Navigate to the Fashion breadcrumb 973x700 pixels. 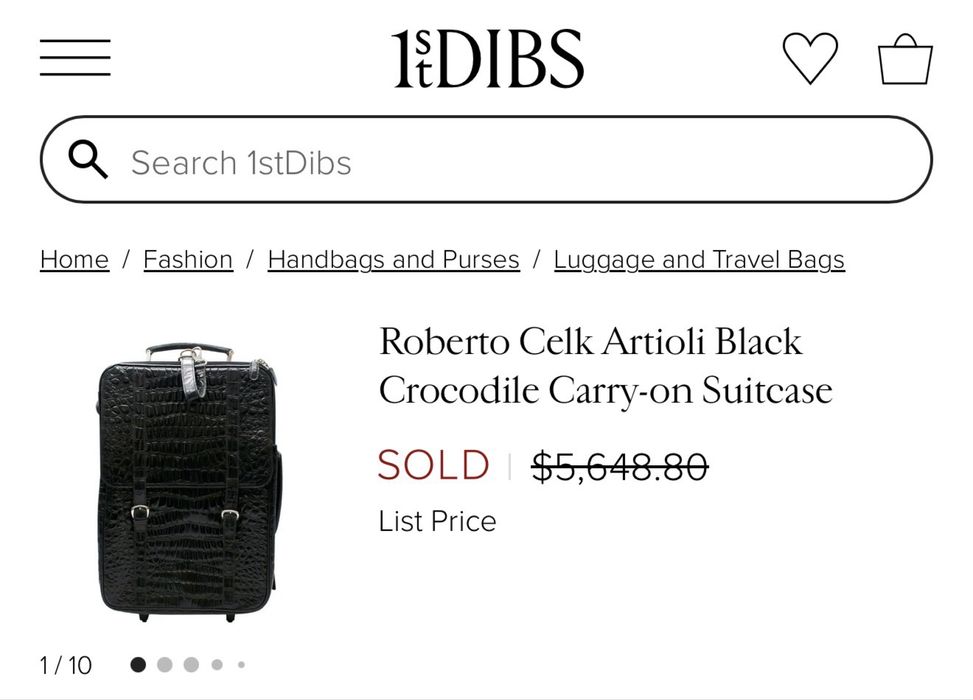[x=188, y=260]
